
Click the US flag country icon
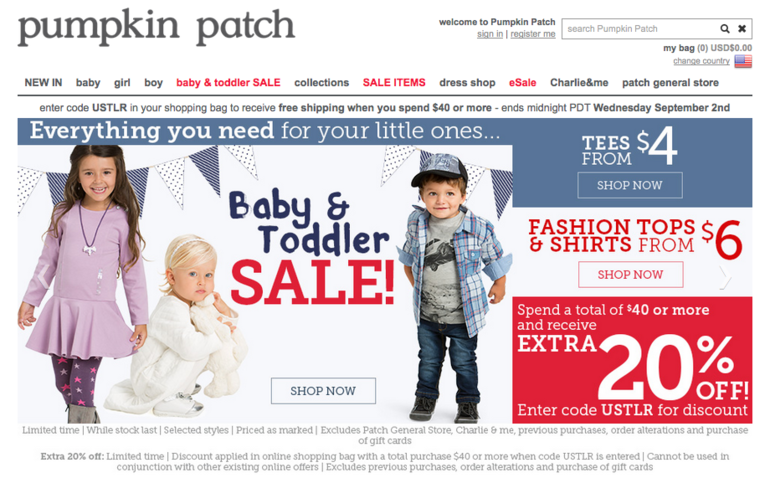743,61
